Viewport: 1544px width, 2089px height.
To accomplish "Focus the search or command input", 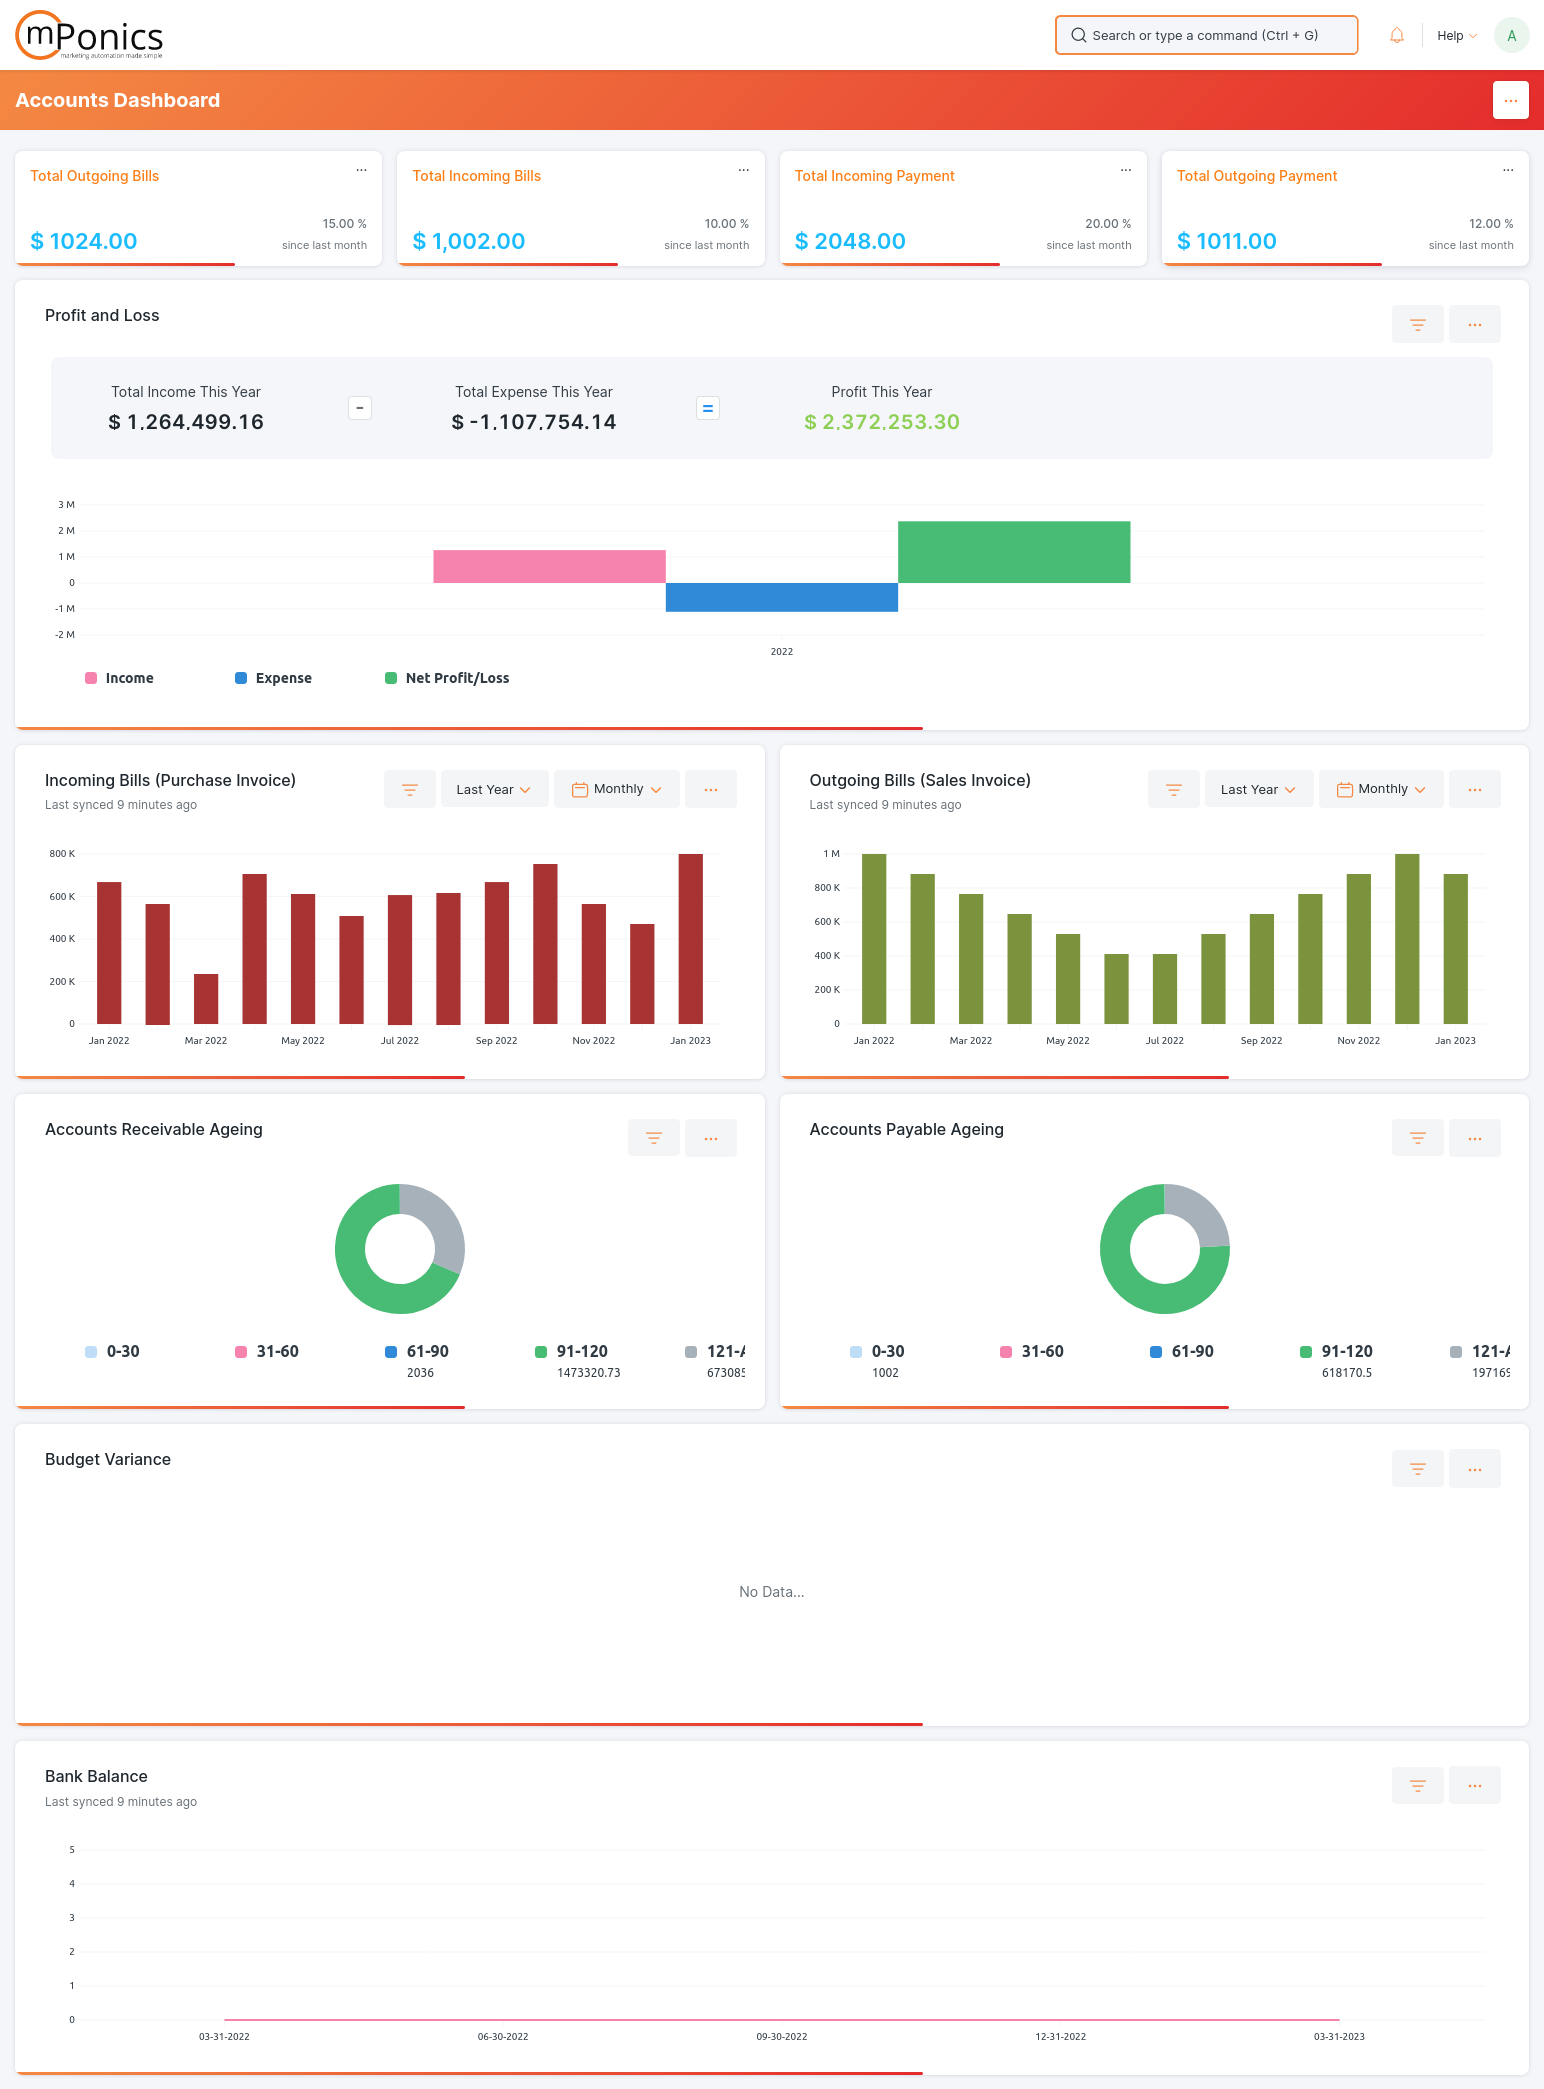I will coord(1206,36).
